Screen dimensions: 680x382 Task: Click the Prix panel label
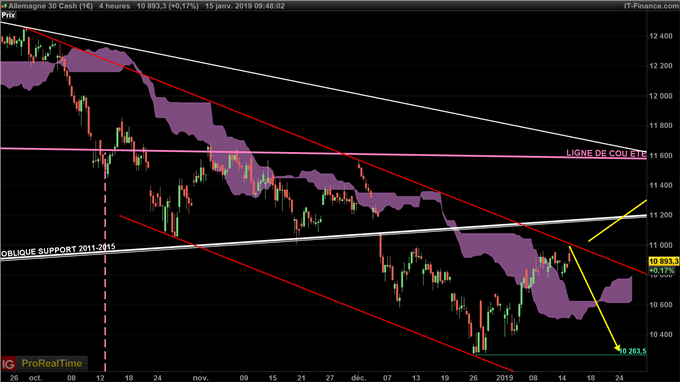[x=8, y=15]
